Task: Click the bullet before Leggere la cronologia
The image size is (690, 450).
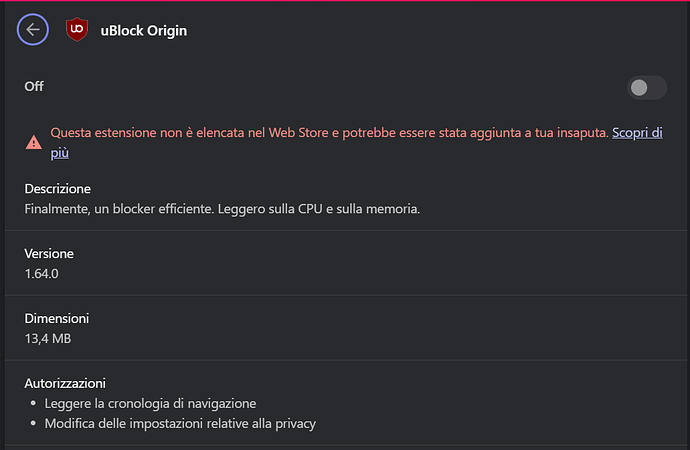Action: 33,403
